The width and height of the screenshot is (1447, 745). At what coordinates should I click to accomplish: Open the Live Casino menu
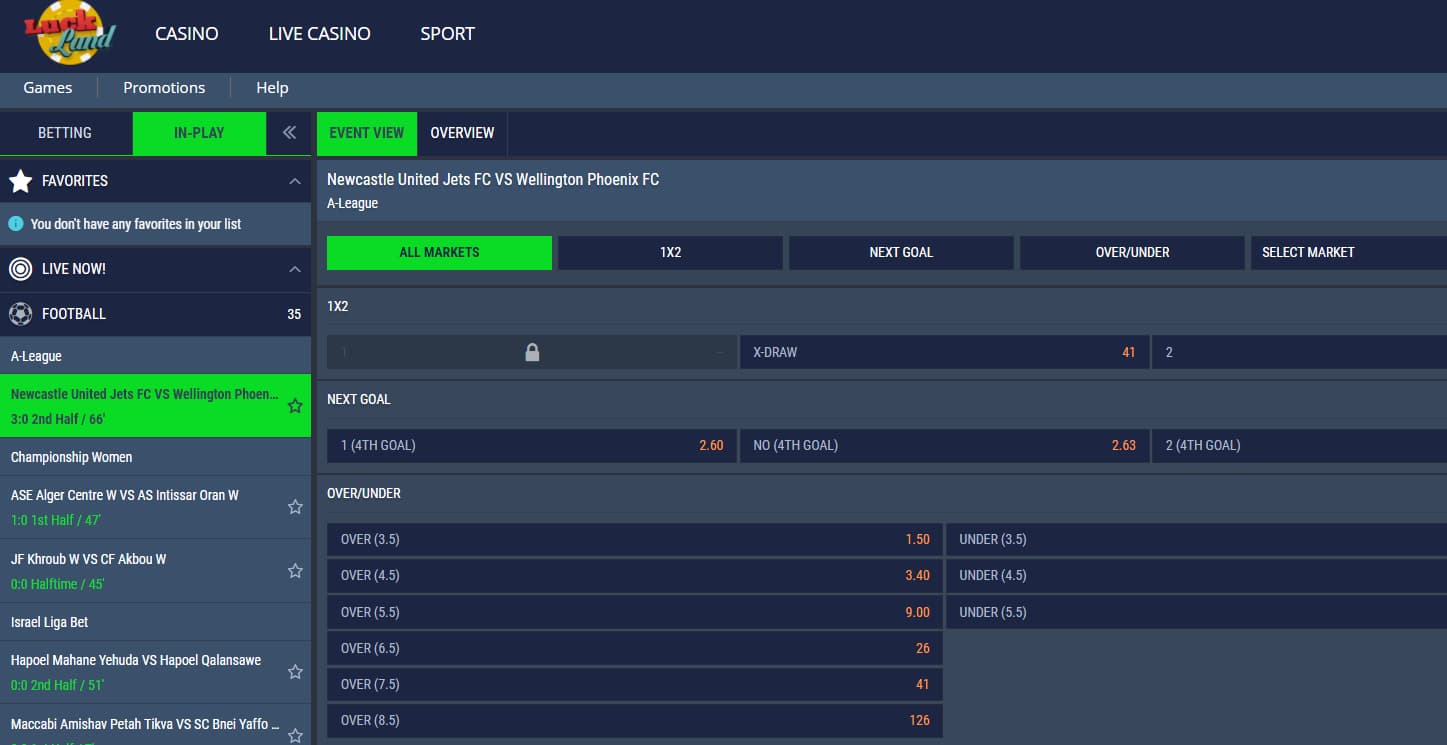pyautogui.click(x=319, y=34)
